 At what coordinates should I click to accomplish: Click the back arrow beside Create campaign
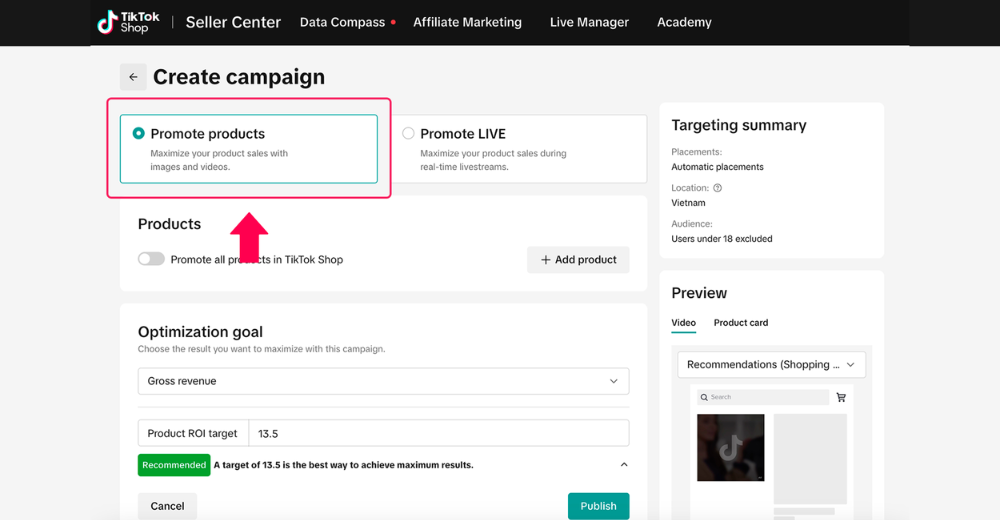click(x=133, y=77)
